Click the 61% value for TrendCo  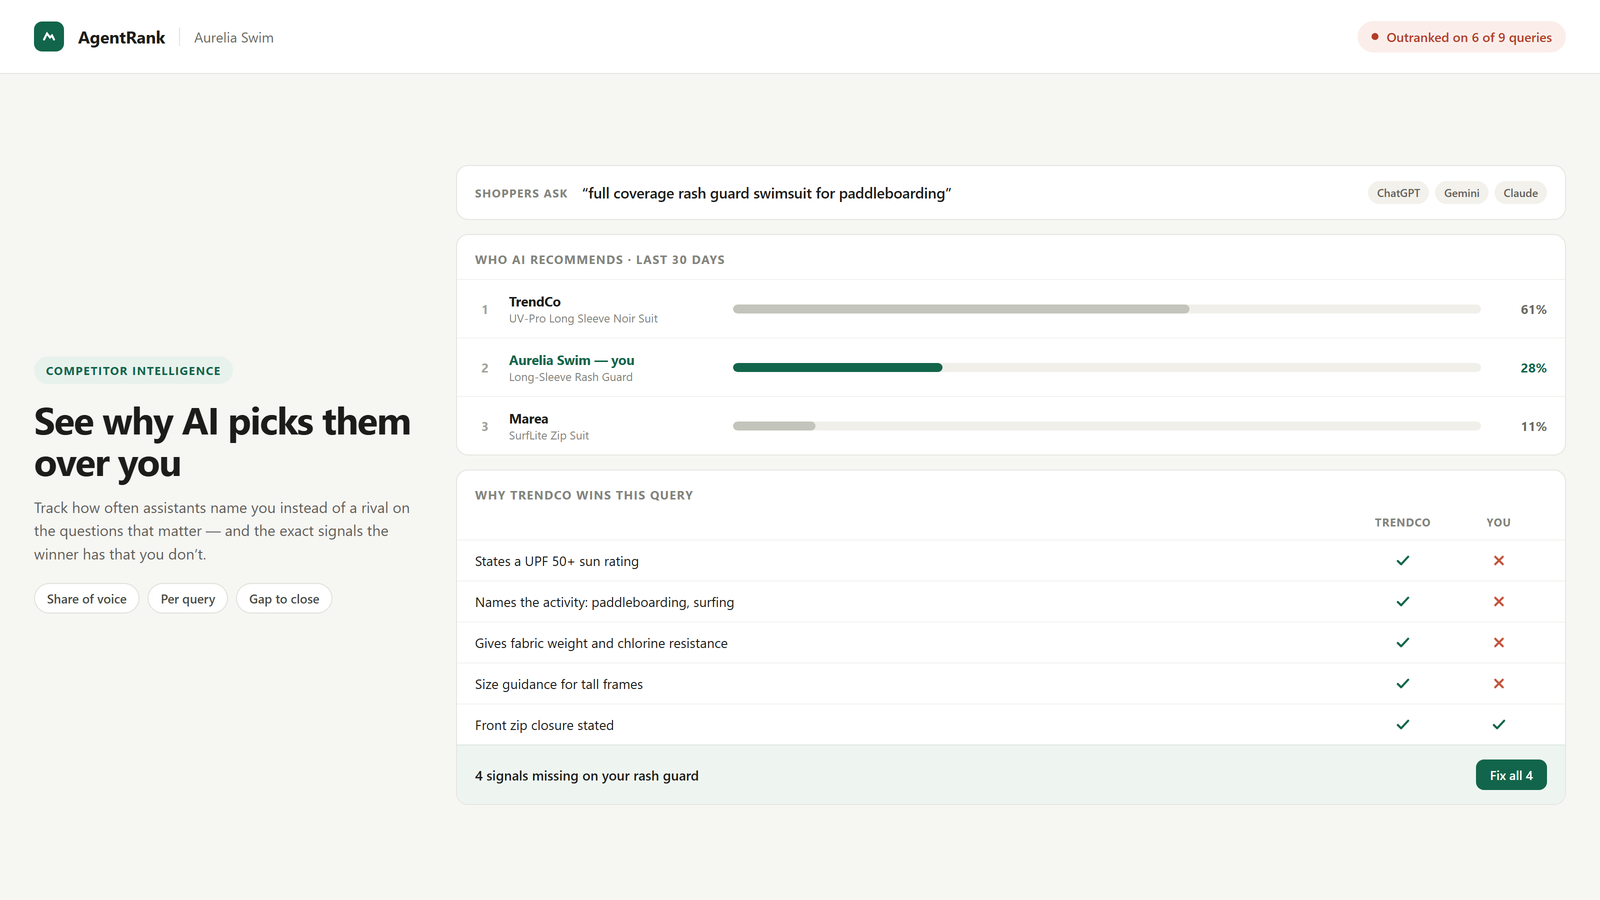pyautogui.click(x=1533, y=310)
